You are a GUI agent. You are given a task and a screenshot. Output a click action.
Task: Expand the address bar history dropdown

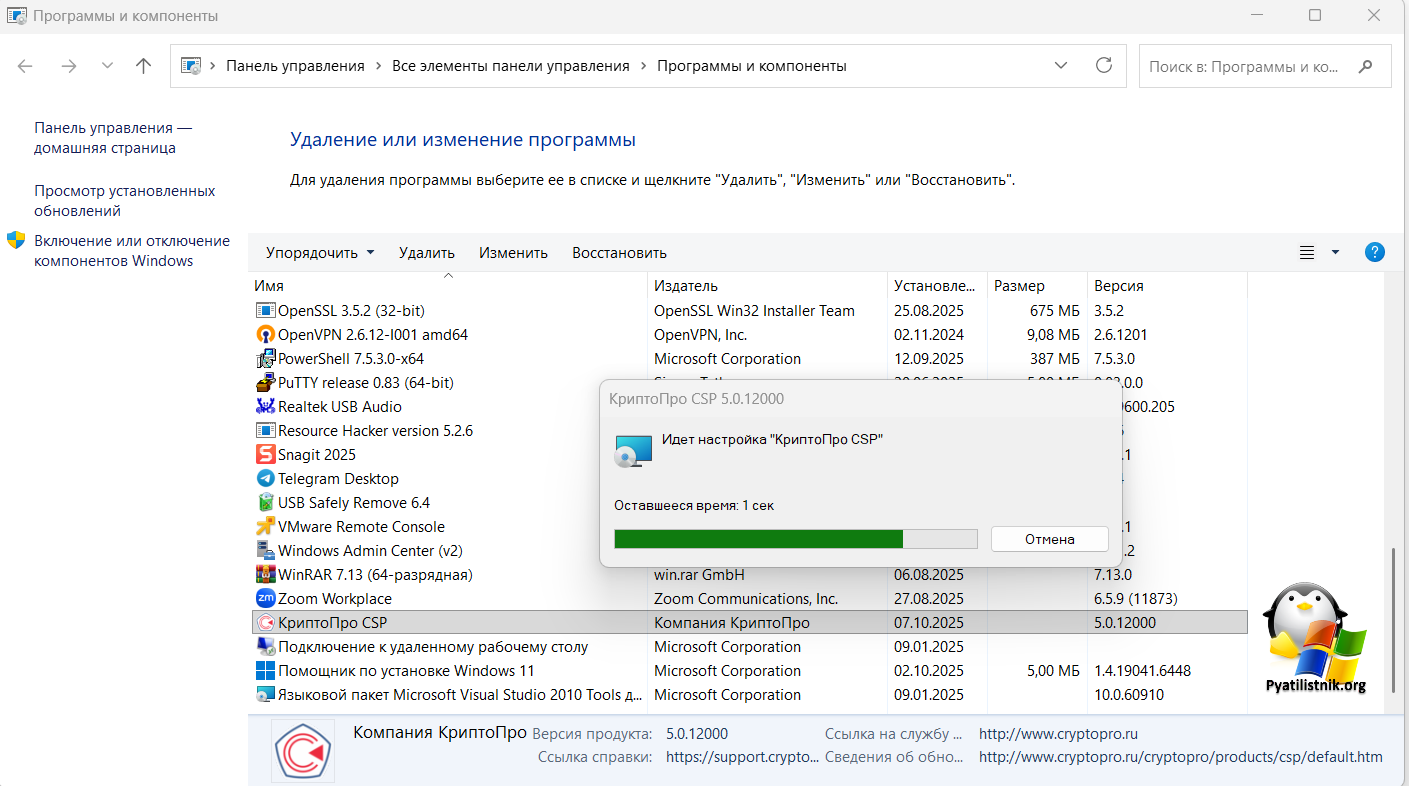(1060, 66)
